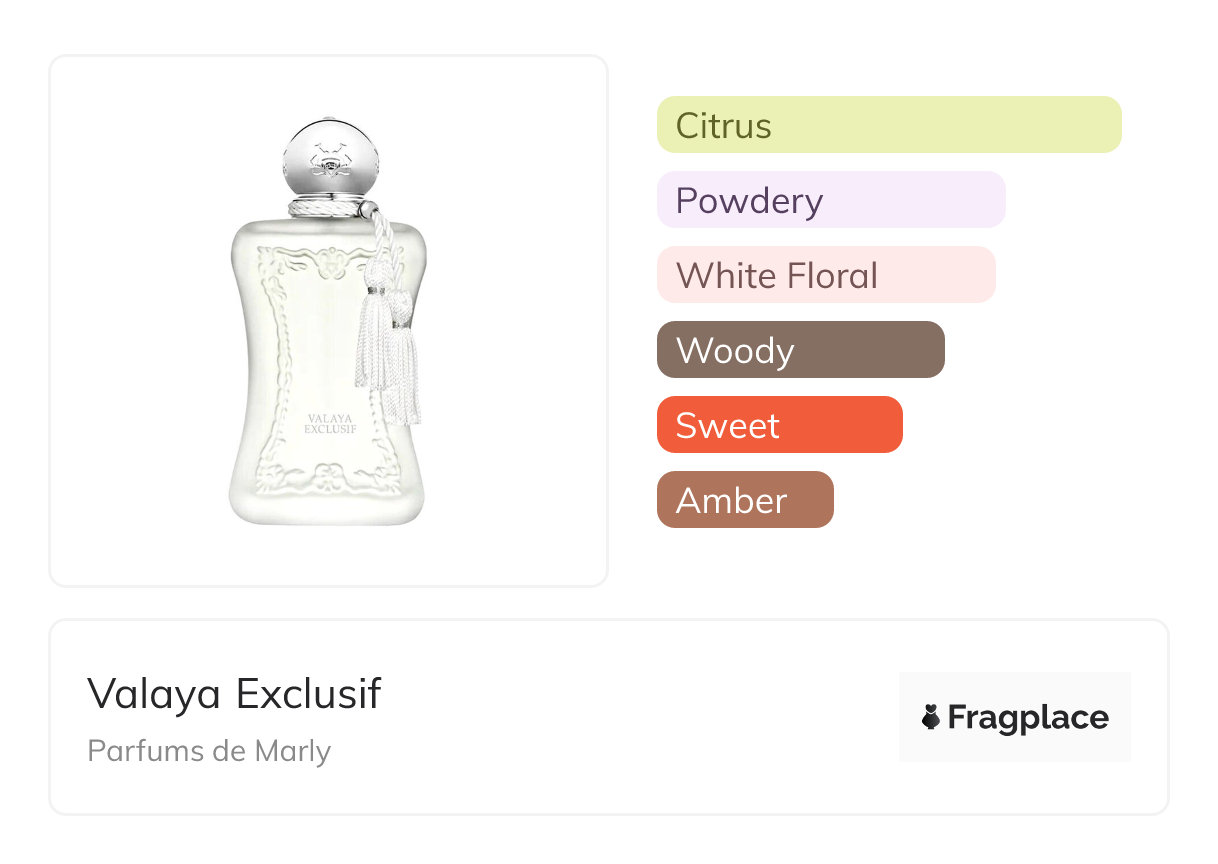Choose the White Floral accord bar
This screenshot has width=1218, height=864.
point(826,275)
